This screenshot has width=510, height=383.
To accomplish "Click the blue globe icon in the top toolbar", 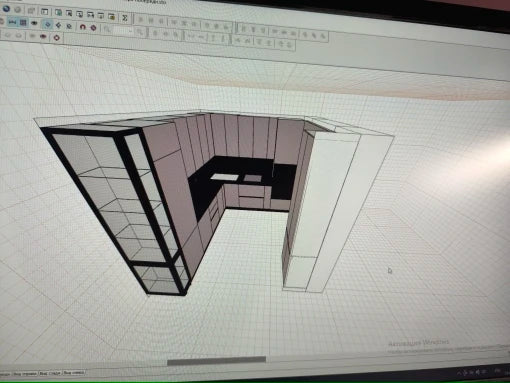I will click(x=6, y=9).
